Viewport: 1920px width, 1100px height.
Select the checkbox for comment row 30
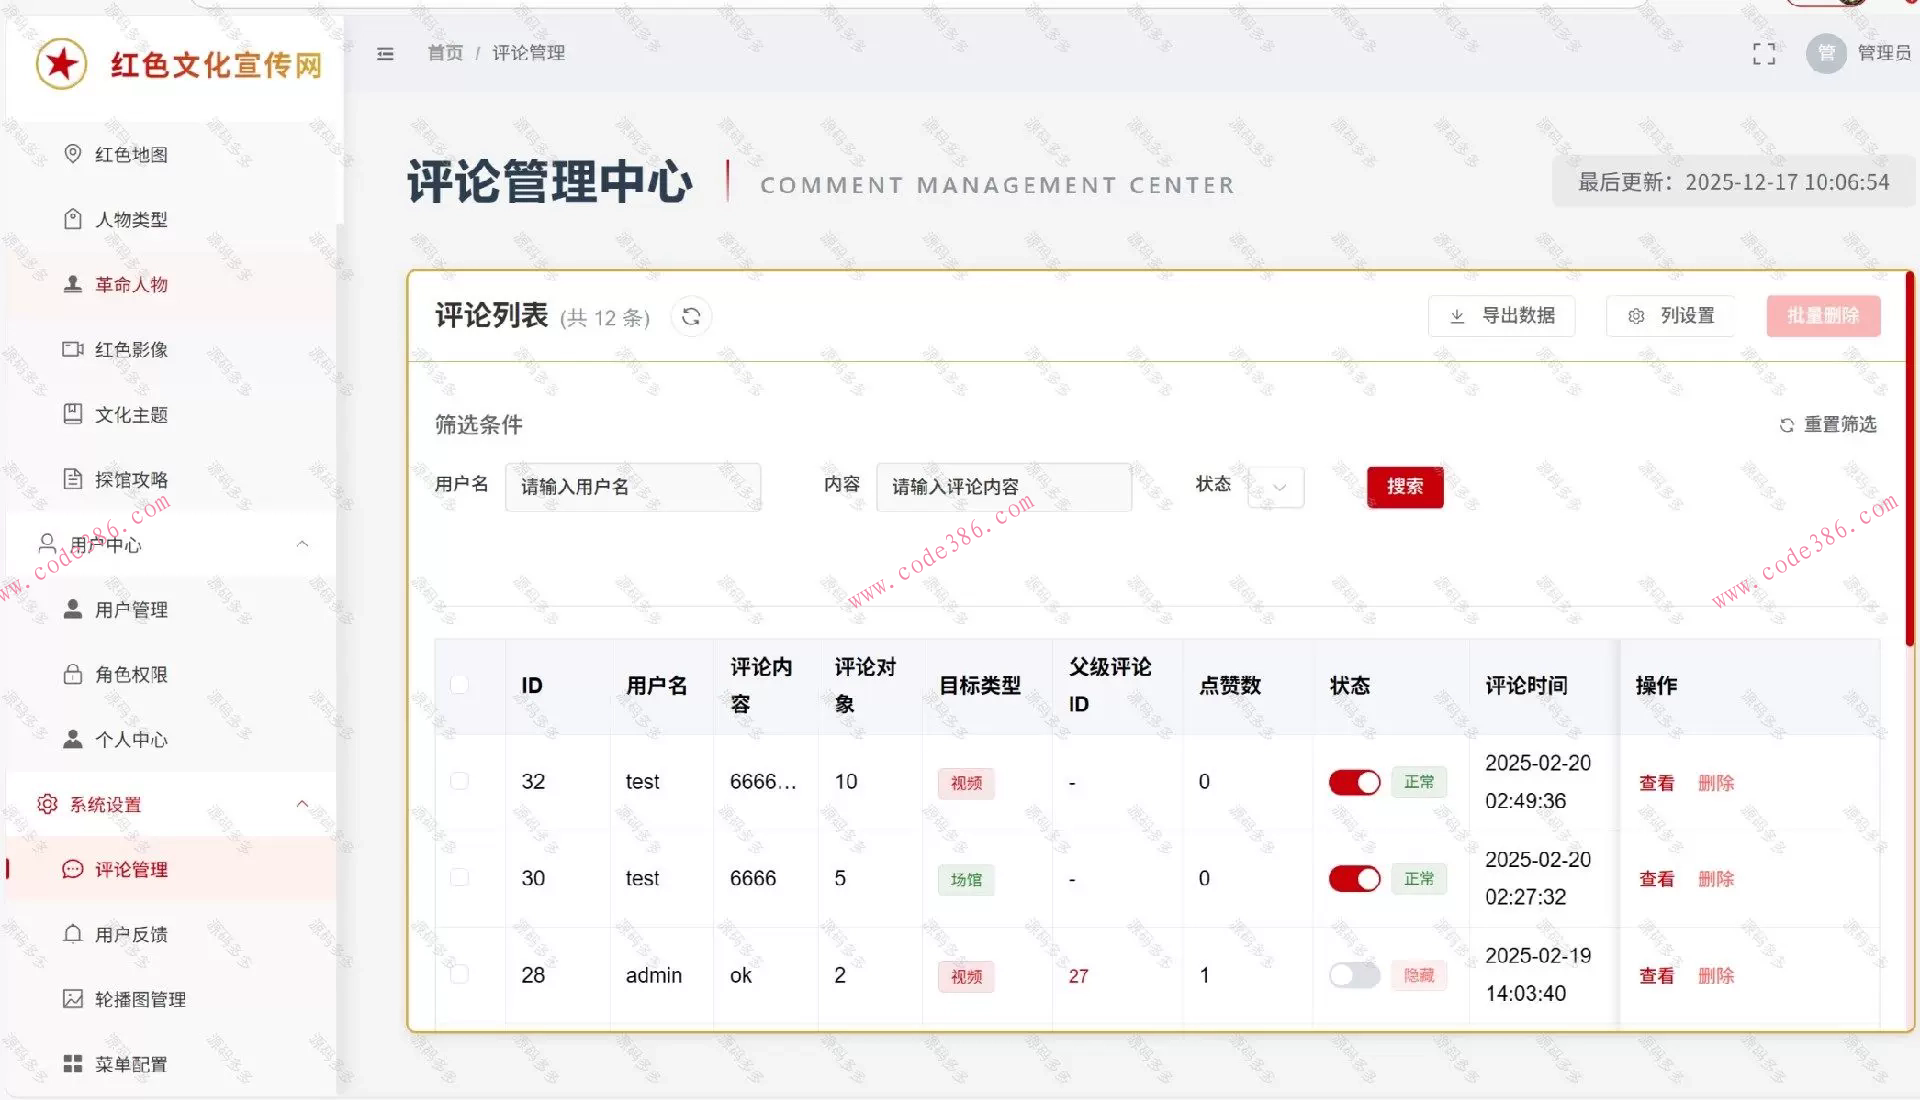pos(459,878)
